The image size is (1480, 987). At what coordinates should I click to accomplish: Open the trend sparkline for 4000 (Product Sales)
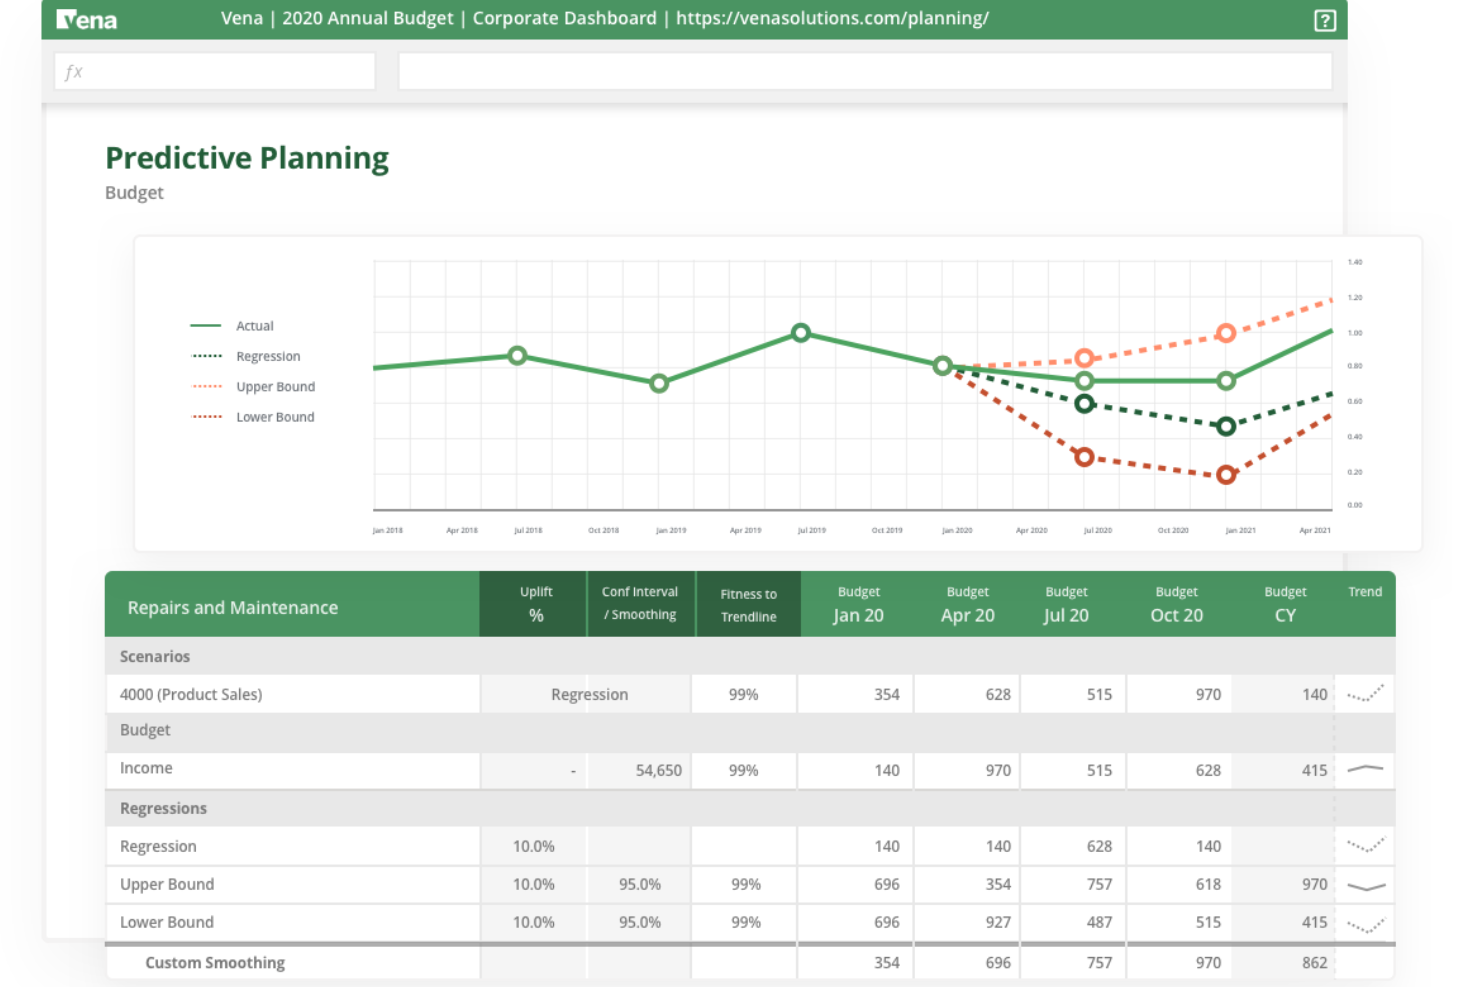(x=1364, y=693)
